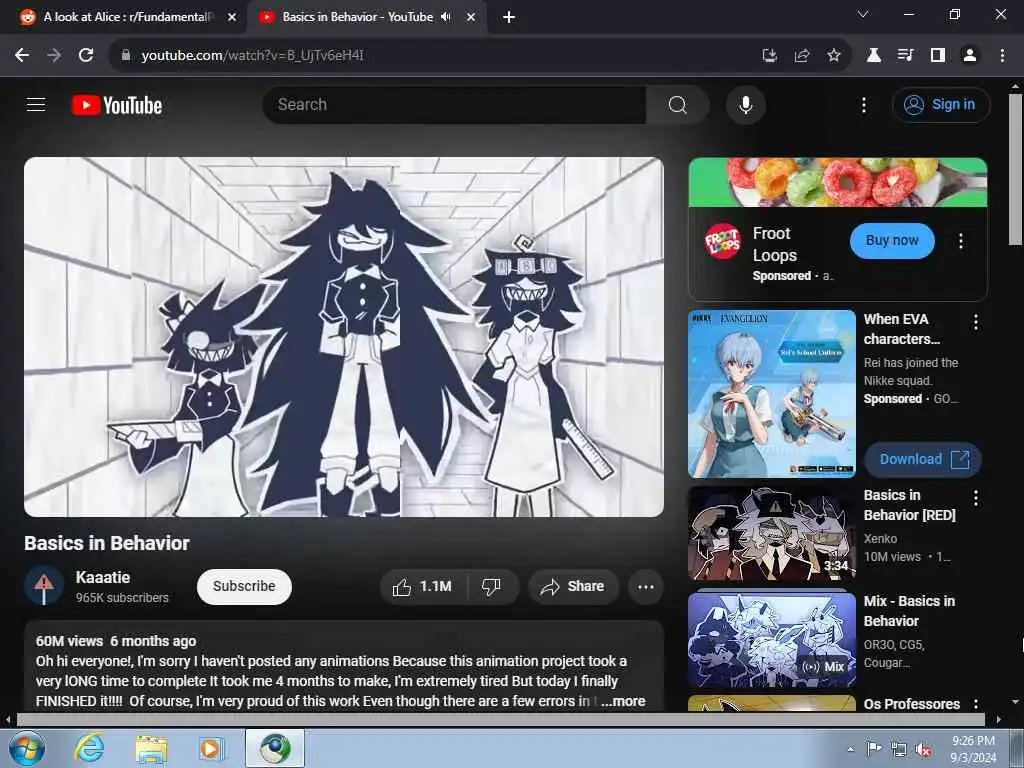The height and width of the screenshot is (768, 1024).
Task: Open Windows Explorer folder in taskbar
Action: [x=151, y=748]
